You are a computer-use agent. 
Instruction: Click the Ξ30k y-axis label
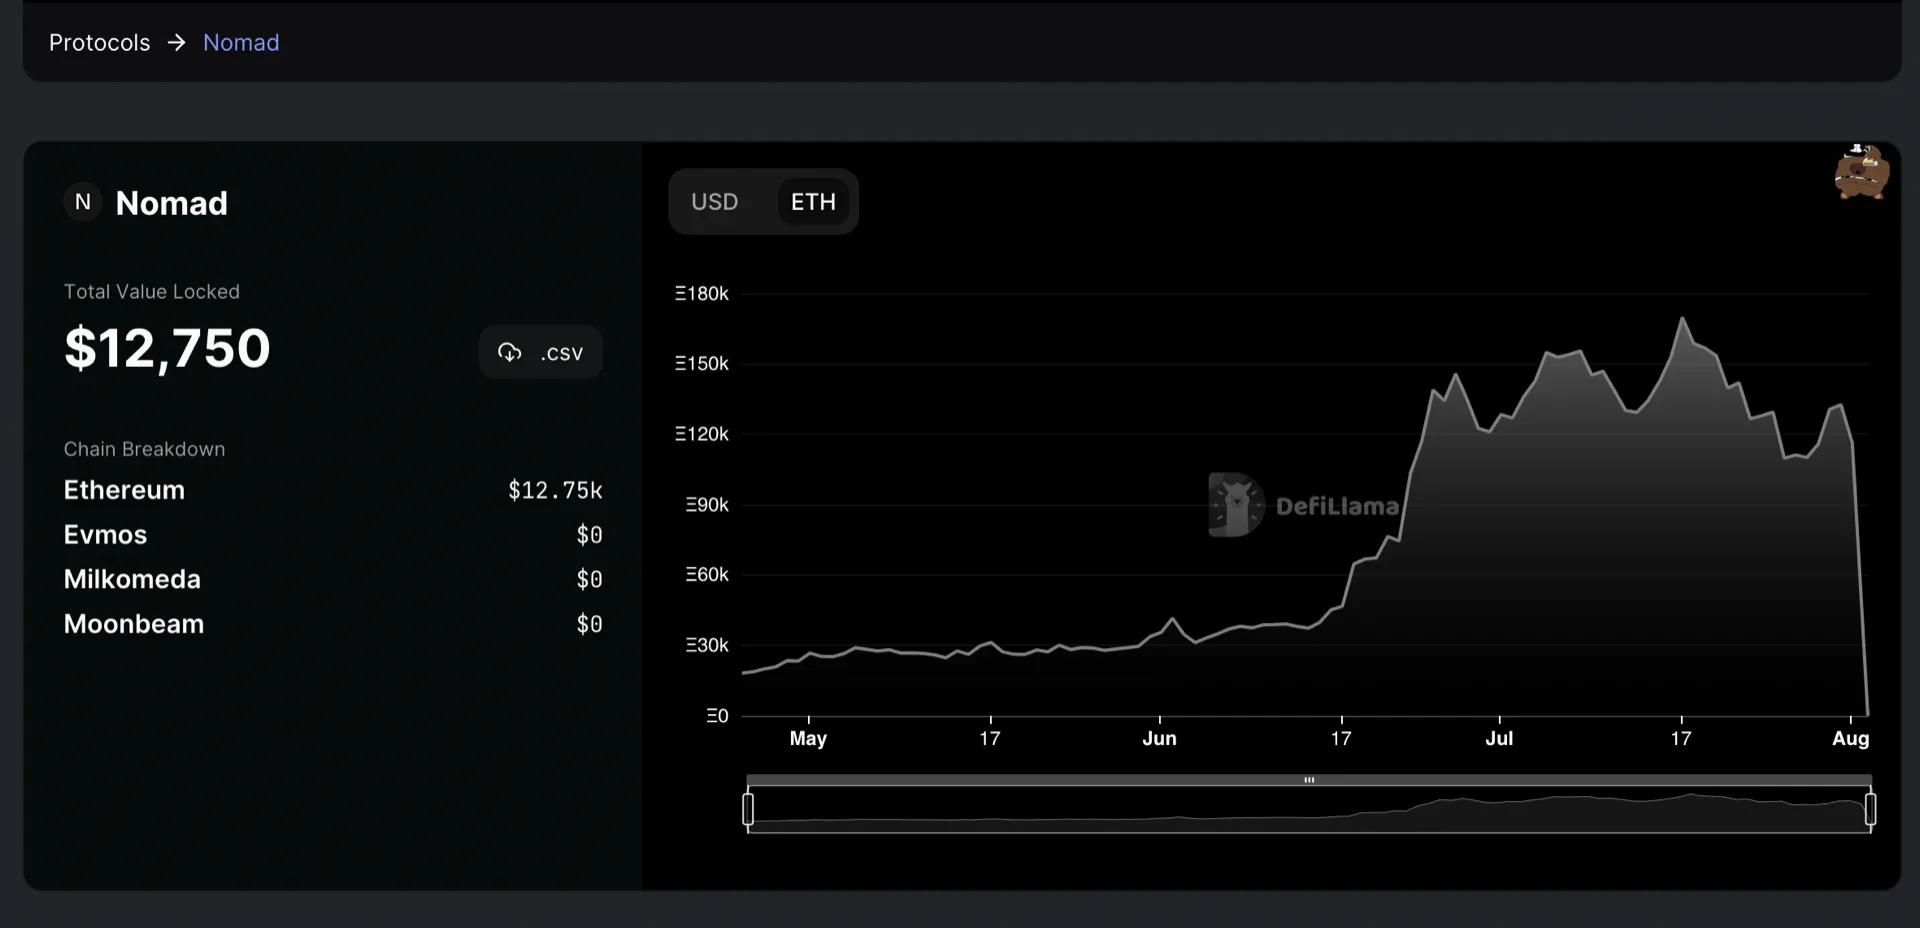click(707, 646)
